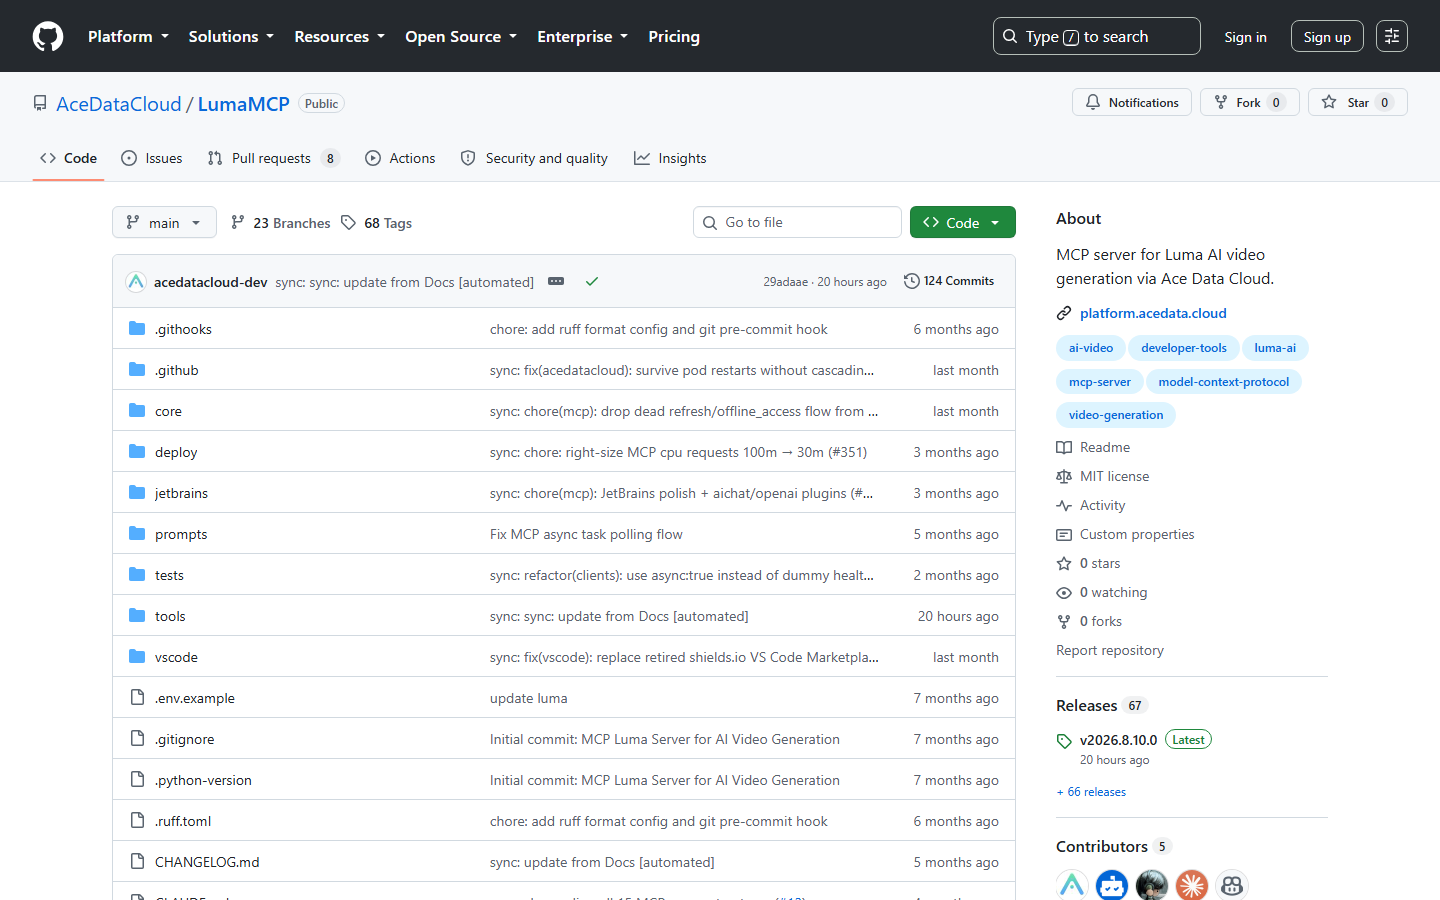Click the search magnifier icon
Viewport: 1440px width, 900px height.
[1010, 36]
